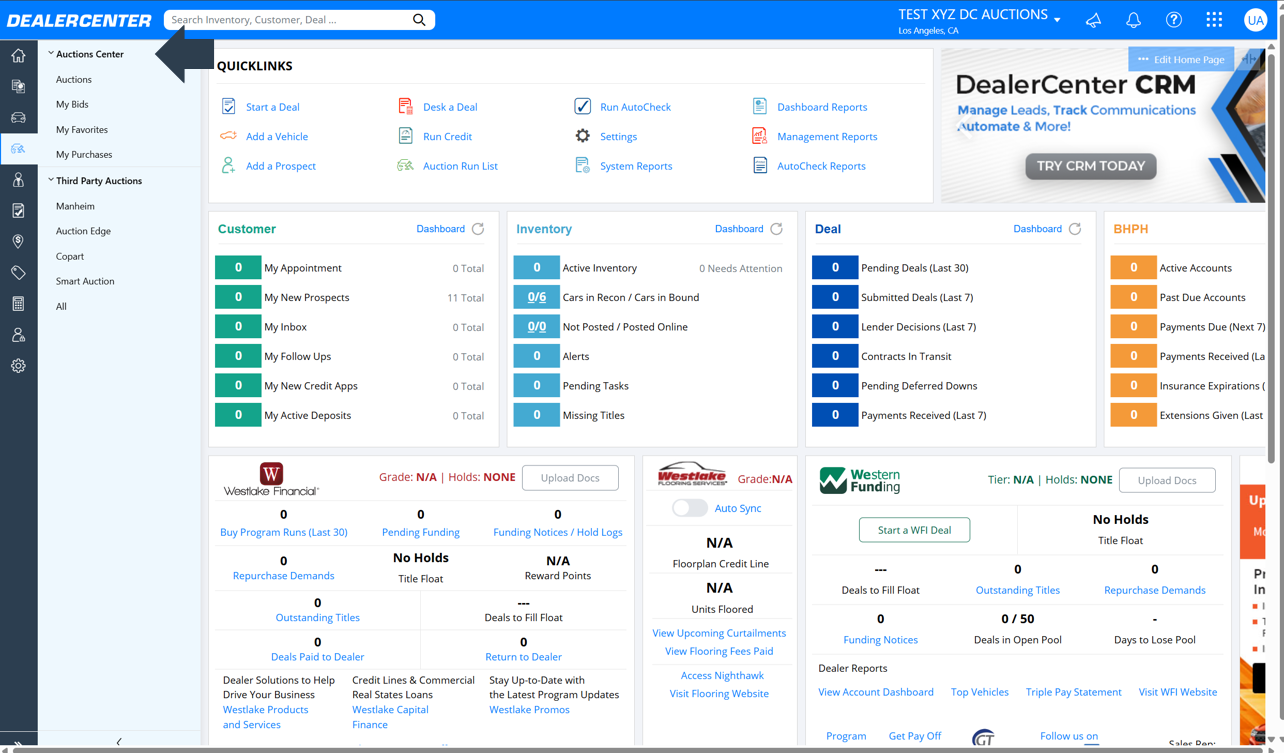Click the Start a WFI Deal button

click(914, 530)
